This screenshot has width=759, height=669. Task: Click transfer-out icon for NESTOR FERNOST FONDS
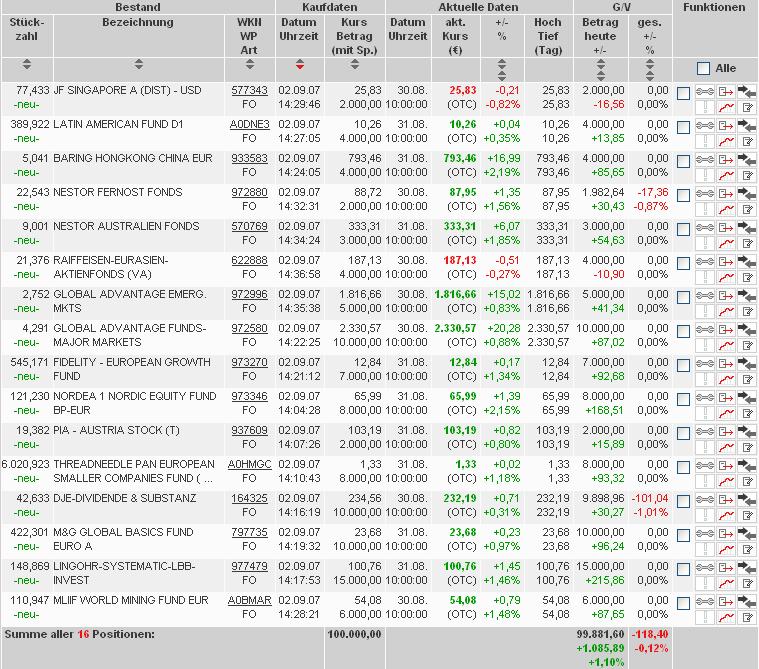pos(726,193)
